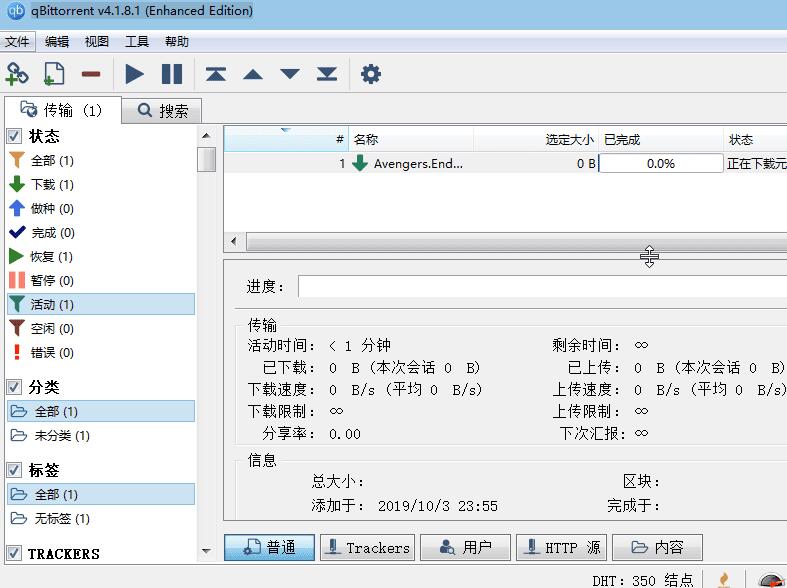Sort torrents by 选定大小 column
This screenshot has width=787, height=588.
click(x=536, y=139)
